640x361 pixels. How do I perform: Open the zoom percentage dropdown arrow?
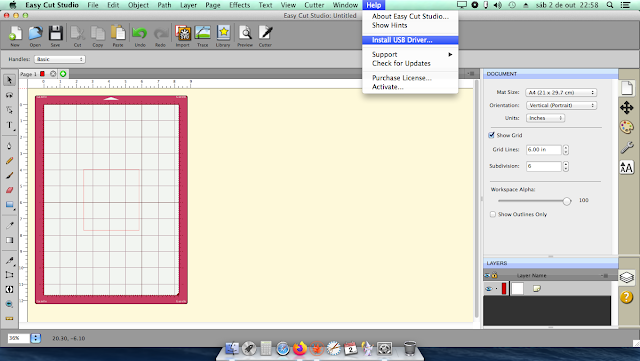coord(36,338)
